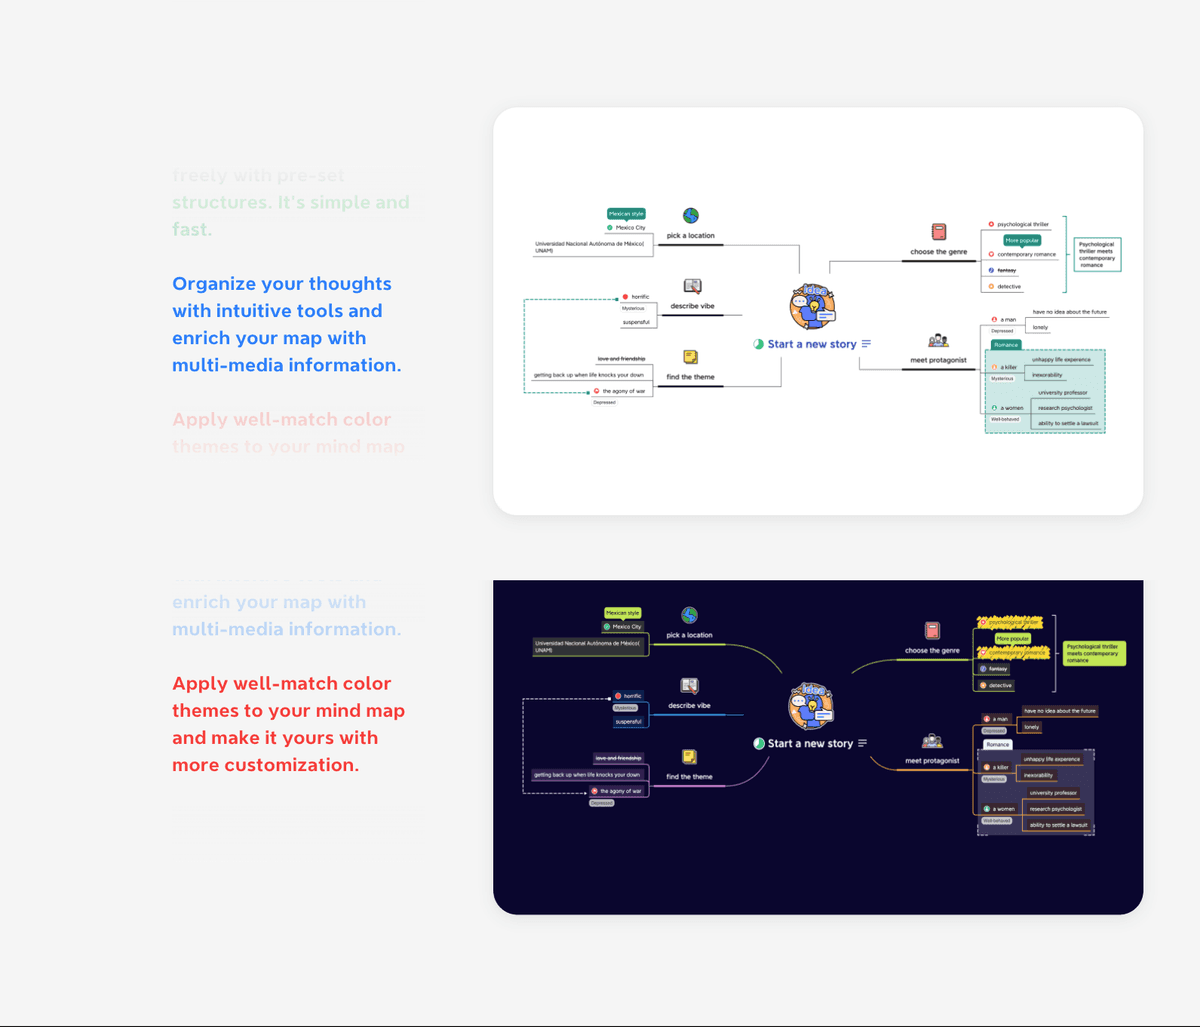Click the people group icon in the light map
This screenshot has height=1027, width=1200.
938,341
